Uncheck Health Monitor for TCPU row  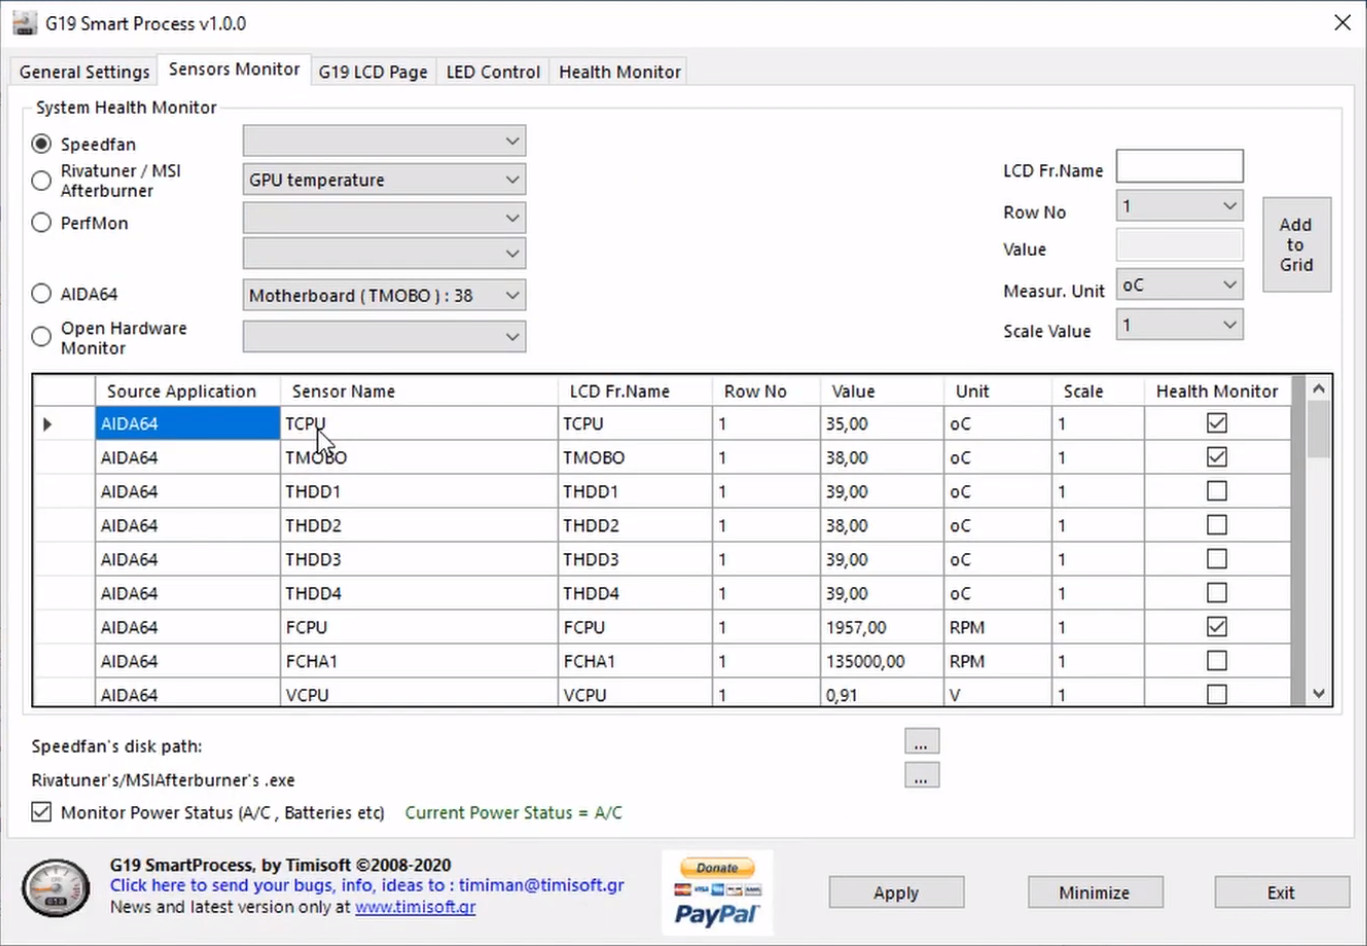(1217, 423)
